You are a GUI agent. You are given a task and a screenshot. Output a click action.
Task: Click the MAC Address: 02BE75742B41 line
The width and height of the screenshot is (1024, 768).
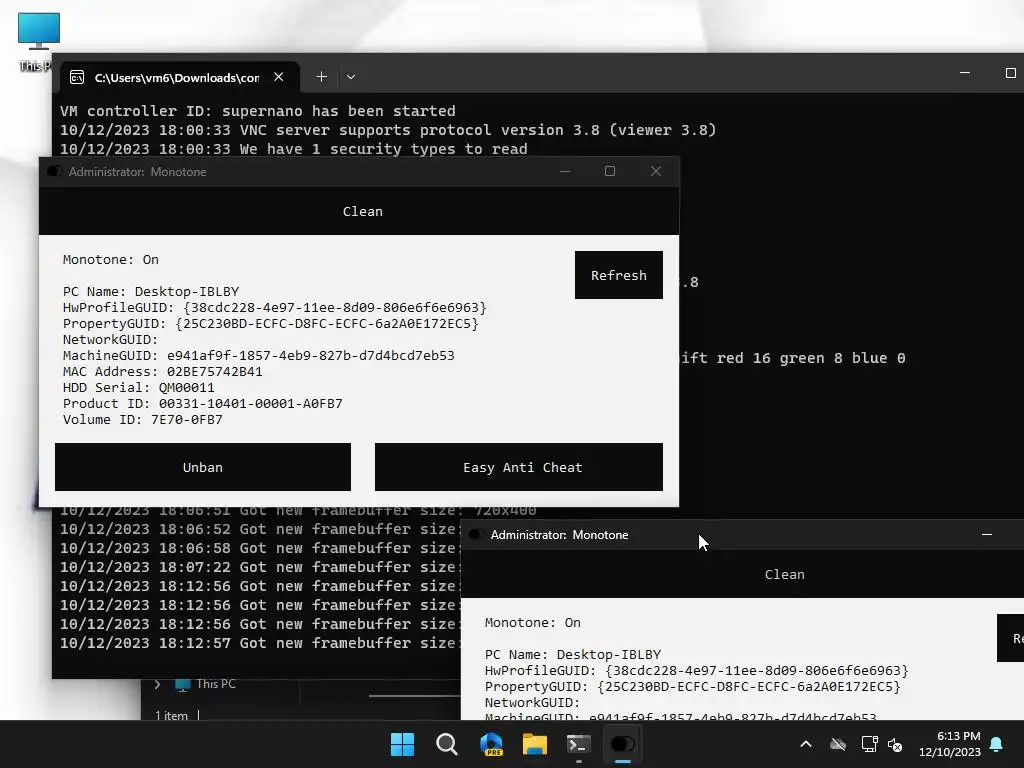click(163, 372)
